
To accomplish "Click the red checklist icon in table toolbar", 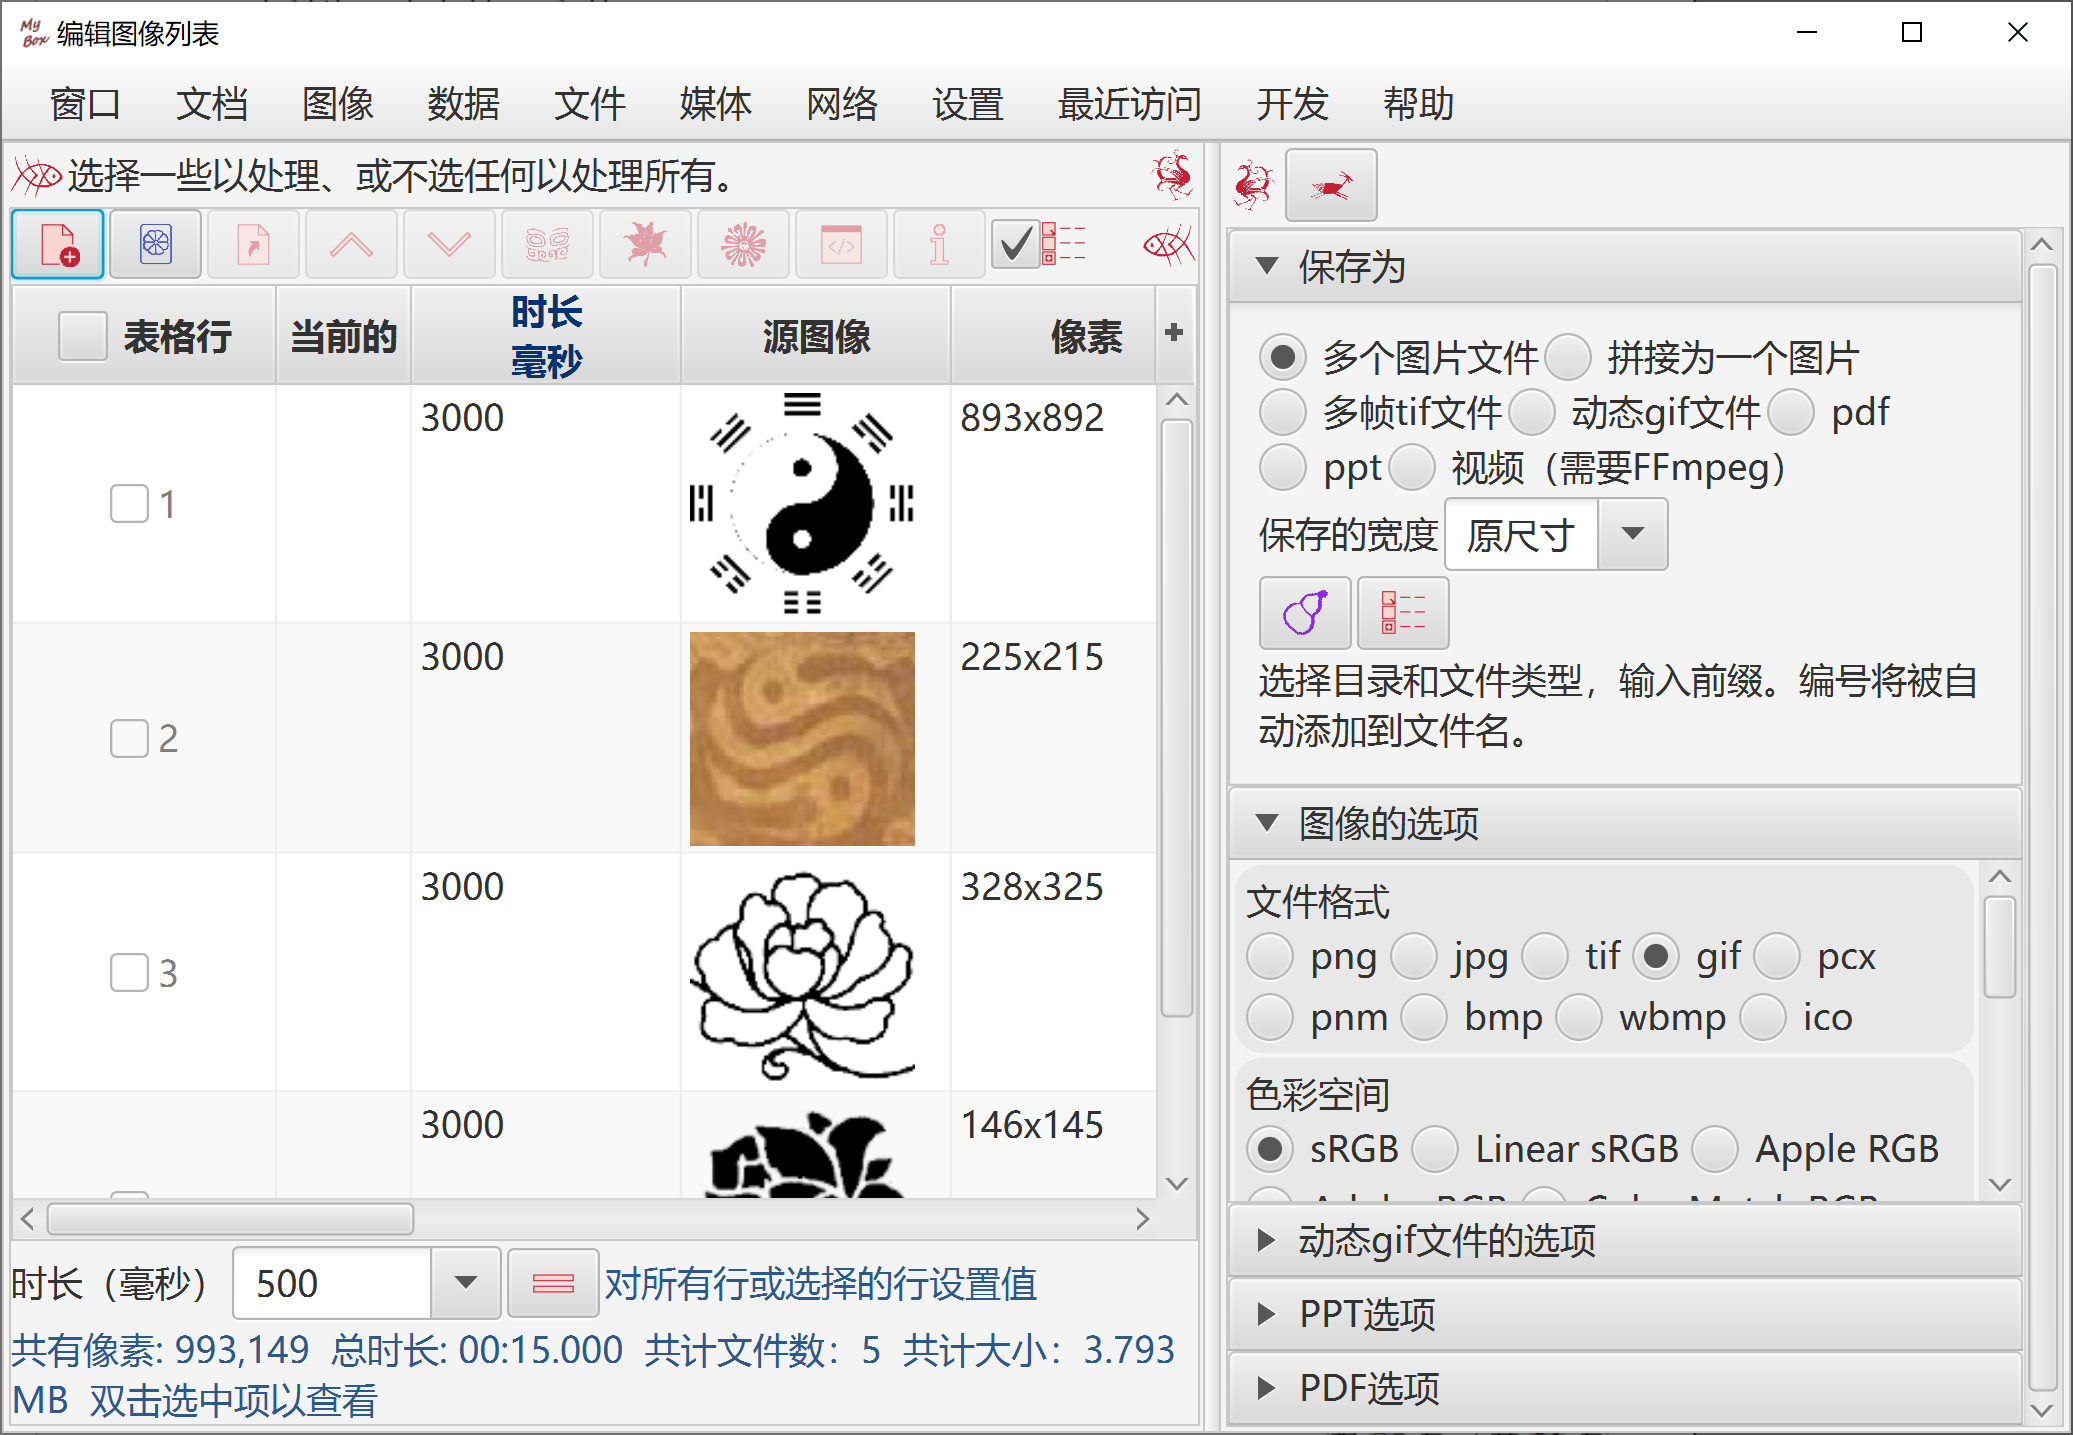I will [1064, 244].
